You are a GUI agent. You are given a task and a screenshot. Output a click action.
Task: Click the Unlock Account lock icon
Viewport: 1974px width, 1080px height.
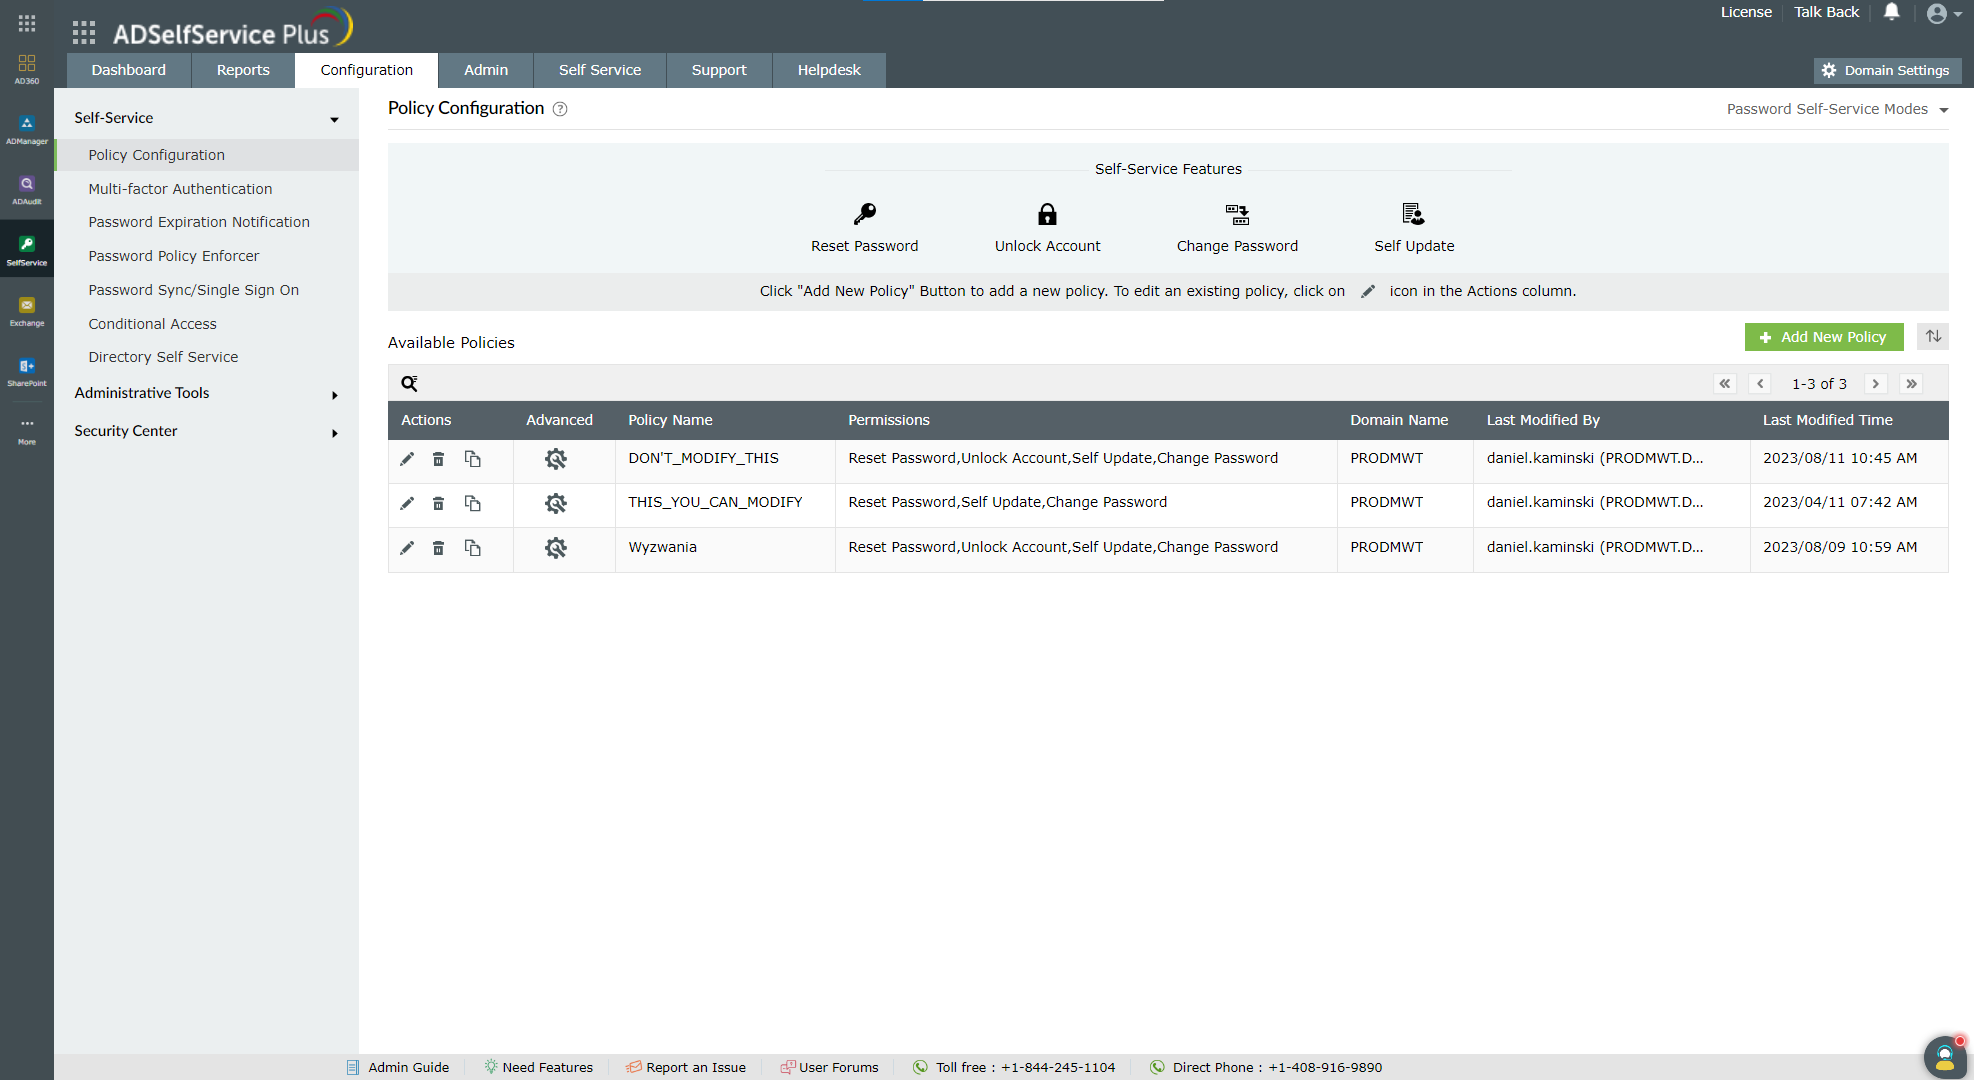1047,214
